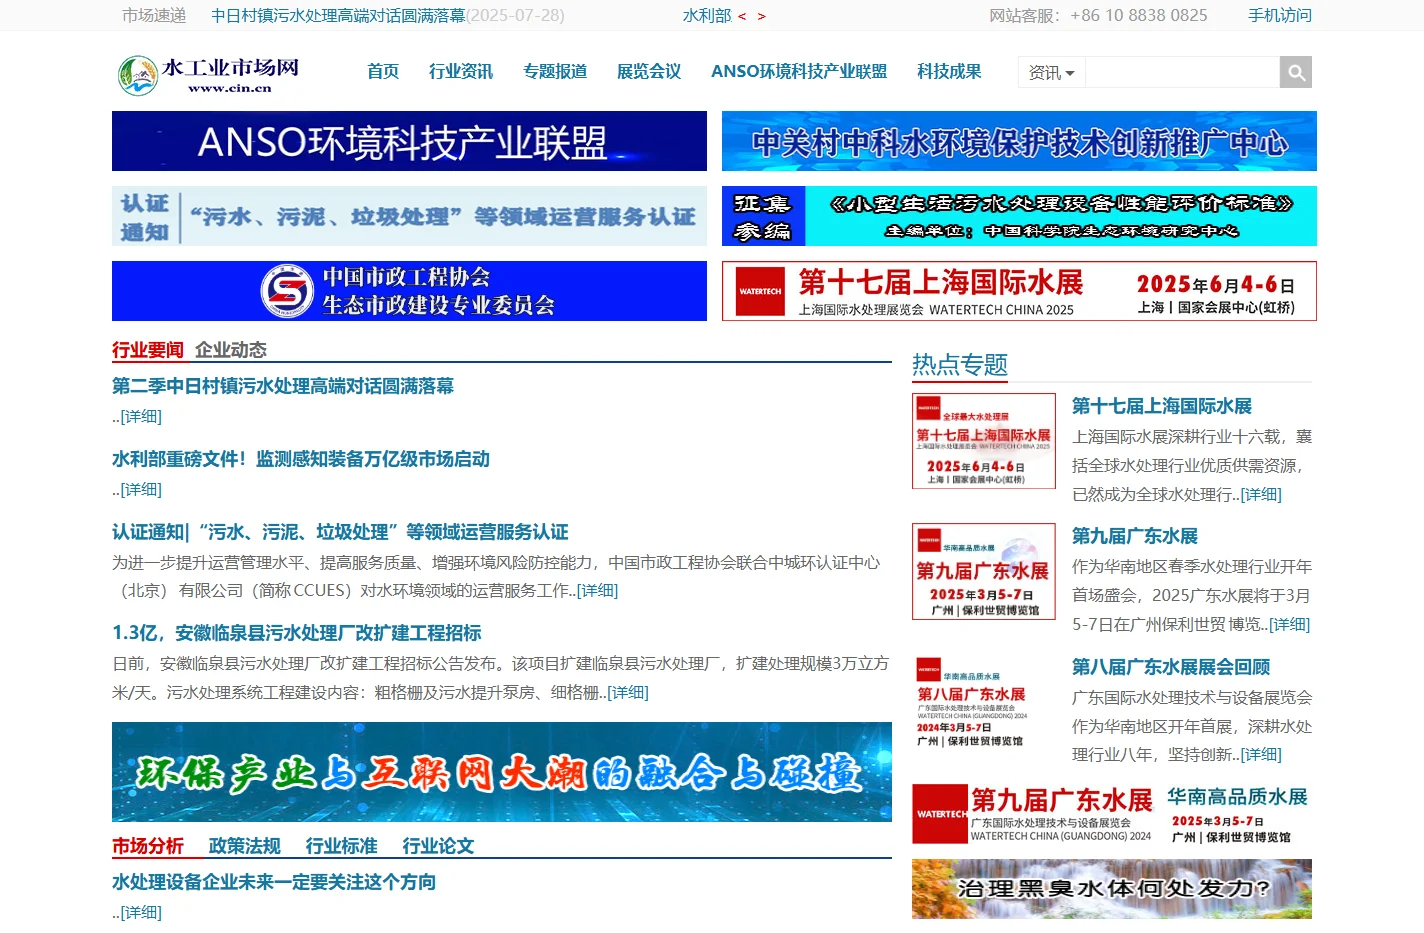Open article 水处理设备企业未来一定要关注这个方向
Screen dimensions: 1424x933
[274, 882]
